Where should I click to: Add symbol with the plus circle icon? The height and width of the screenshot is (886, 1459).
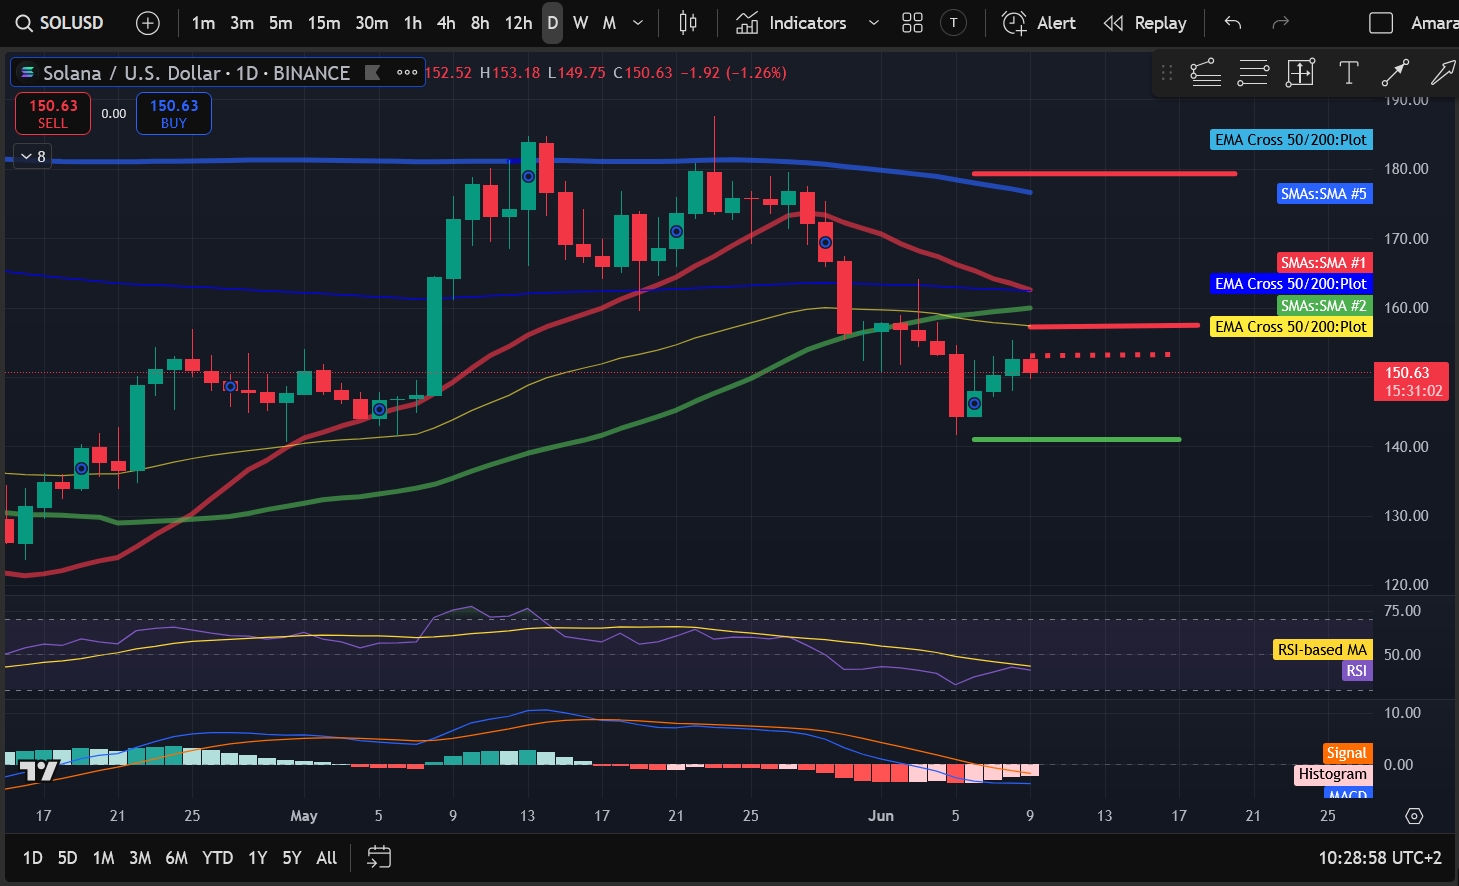147,23
